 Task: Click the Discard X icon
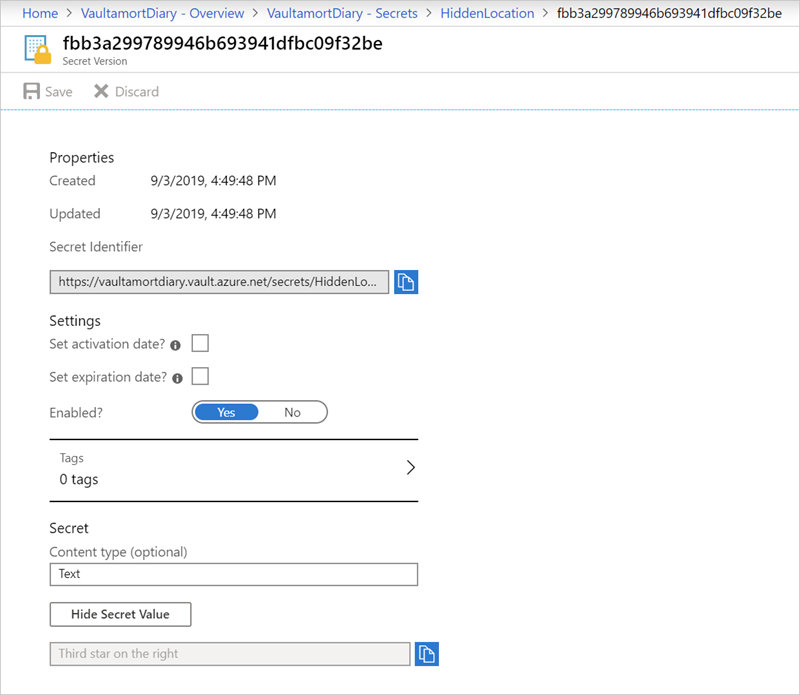click(101, 91)
